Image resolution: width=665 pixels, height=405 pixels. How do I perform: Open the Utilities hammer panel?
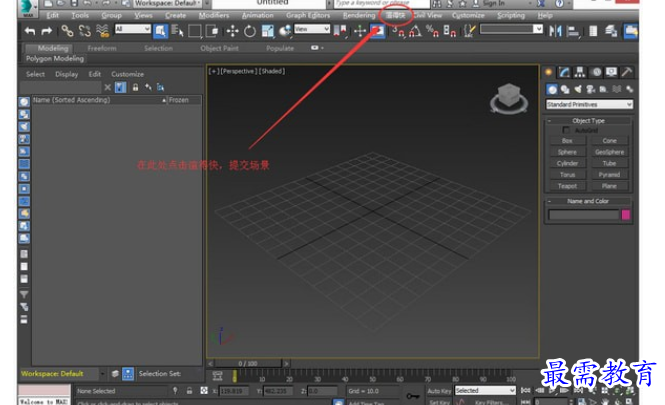click(627, 72)
